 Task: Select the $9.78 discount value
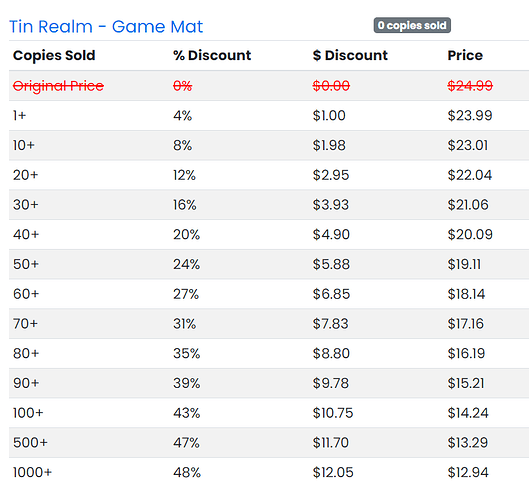(x=331, y=383)
